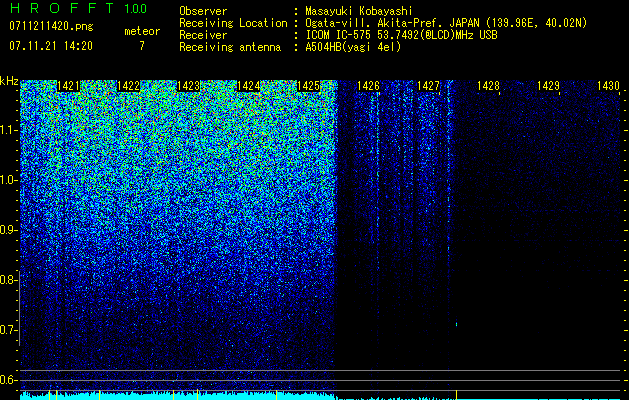This screenshot has width=629, height=400.
Task: Select the meteor count value 7
Action: pyautogui.click(x=142, y=46)
